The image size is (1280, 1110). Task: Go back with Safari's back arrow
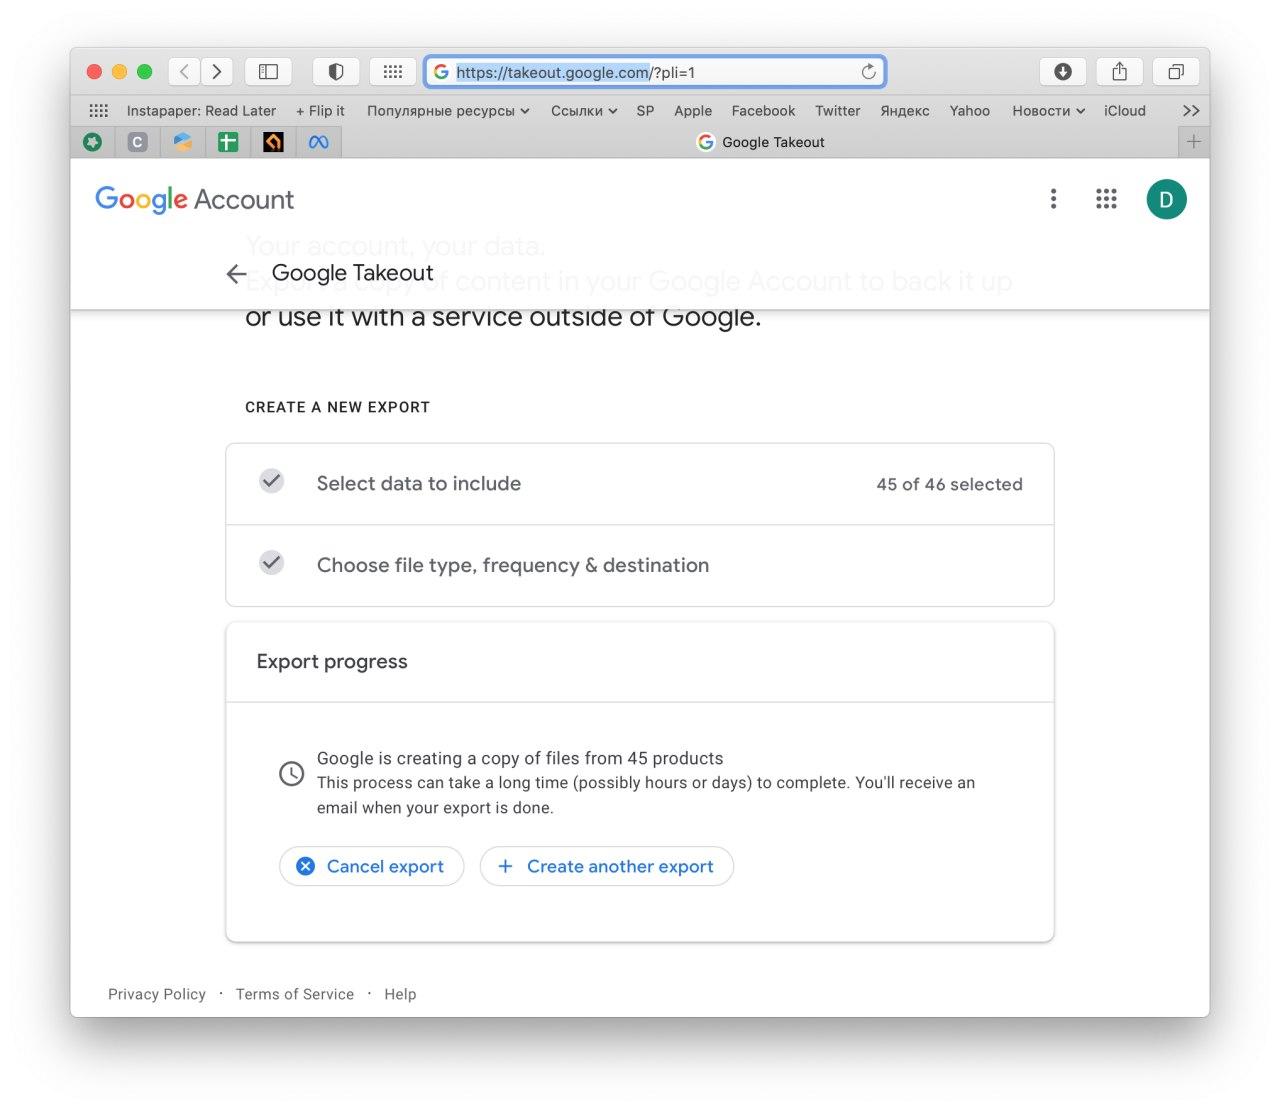pos(184,72)
